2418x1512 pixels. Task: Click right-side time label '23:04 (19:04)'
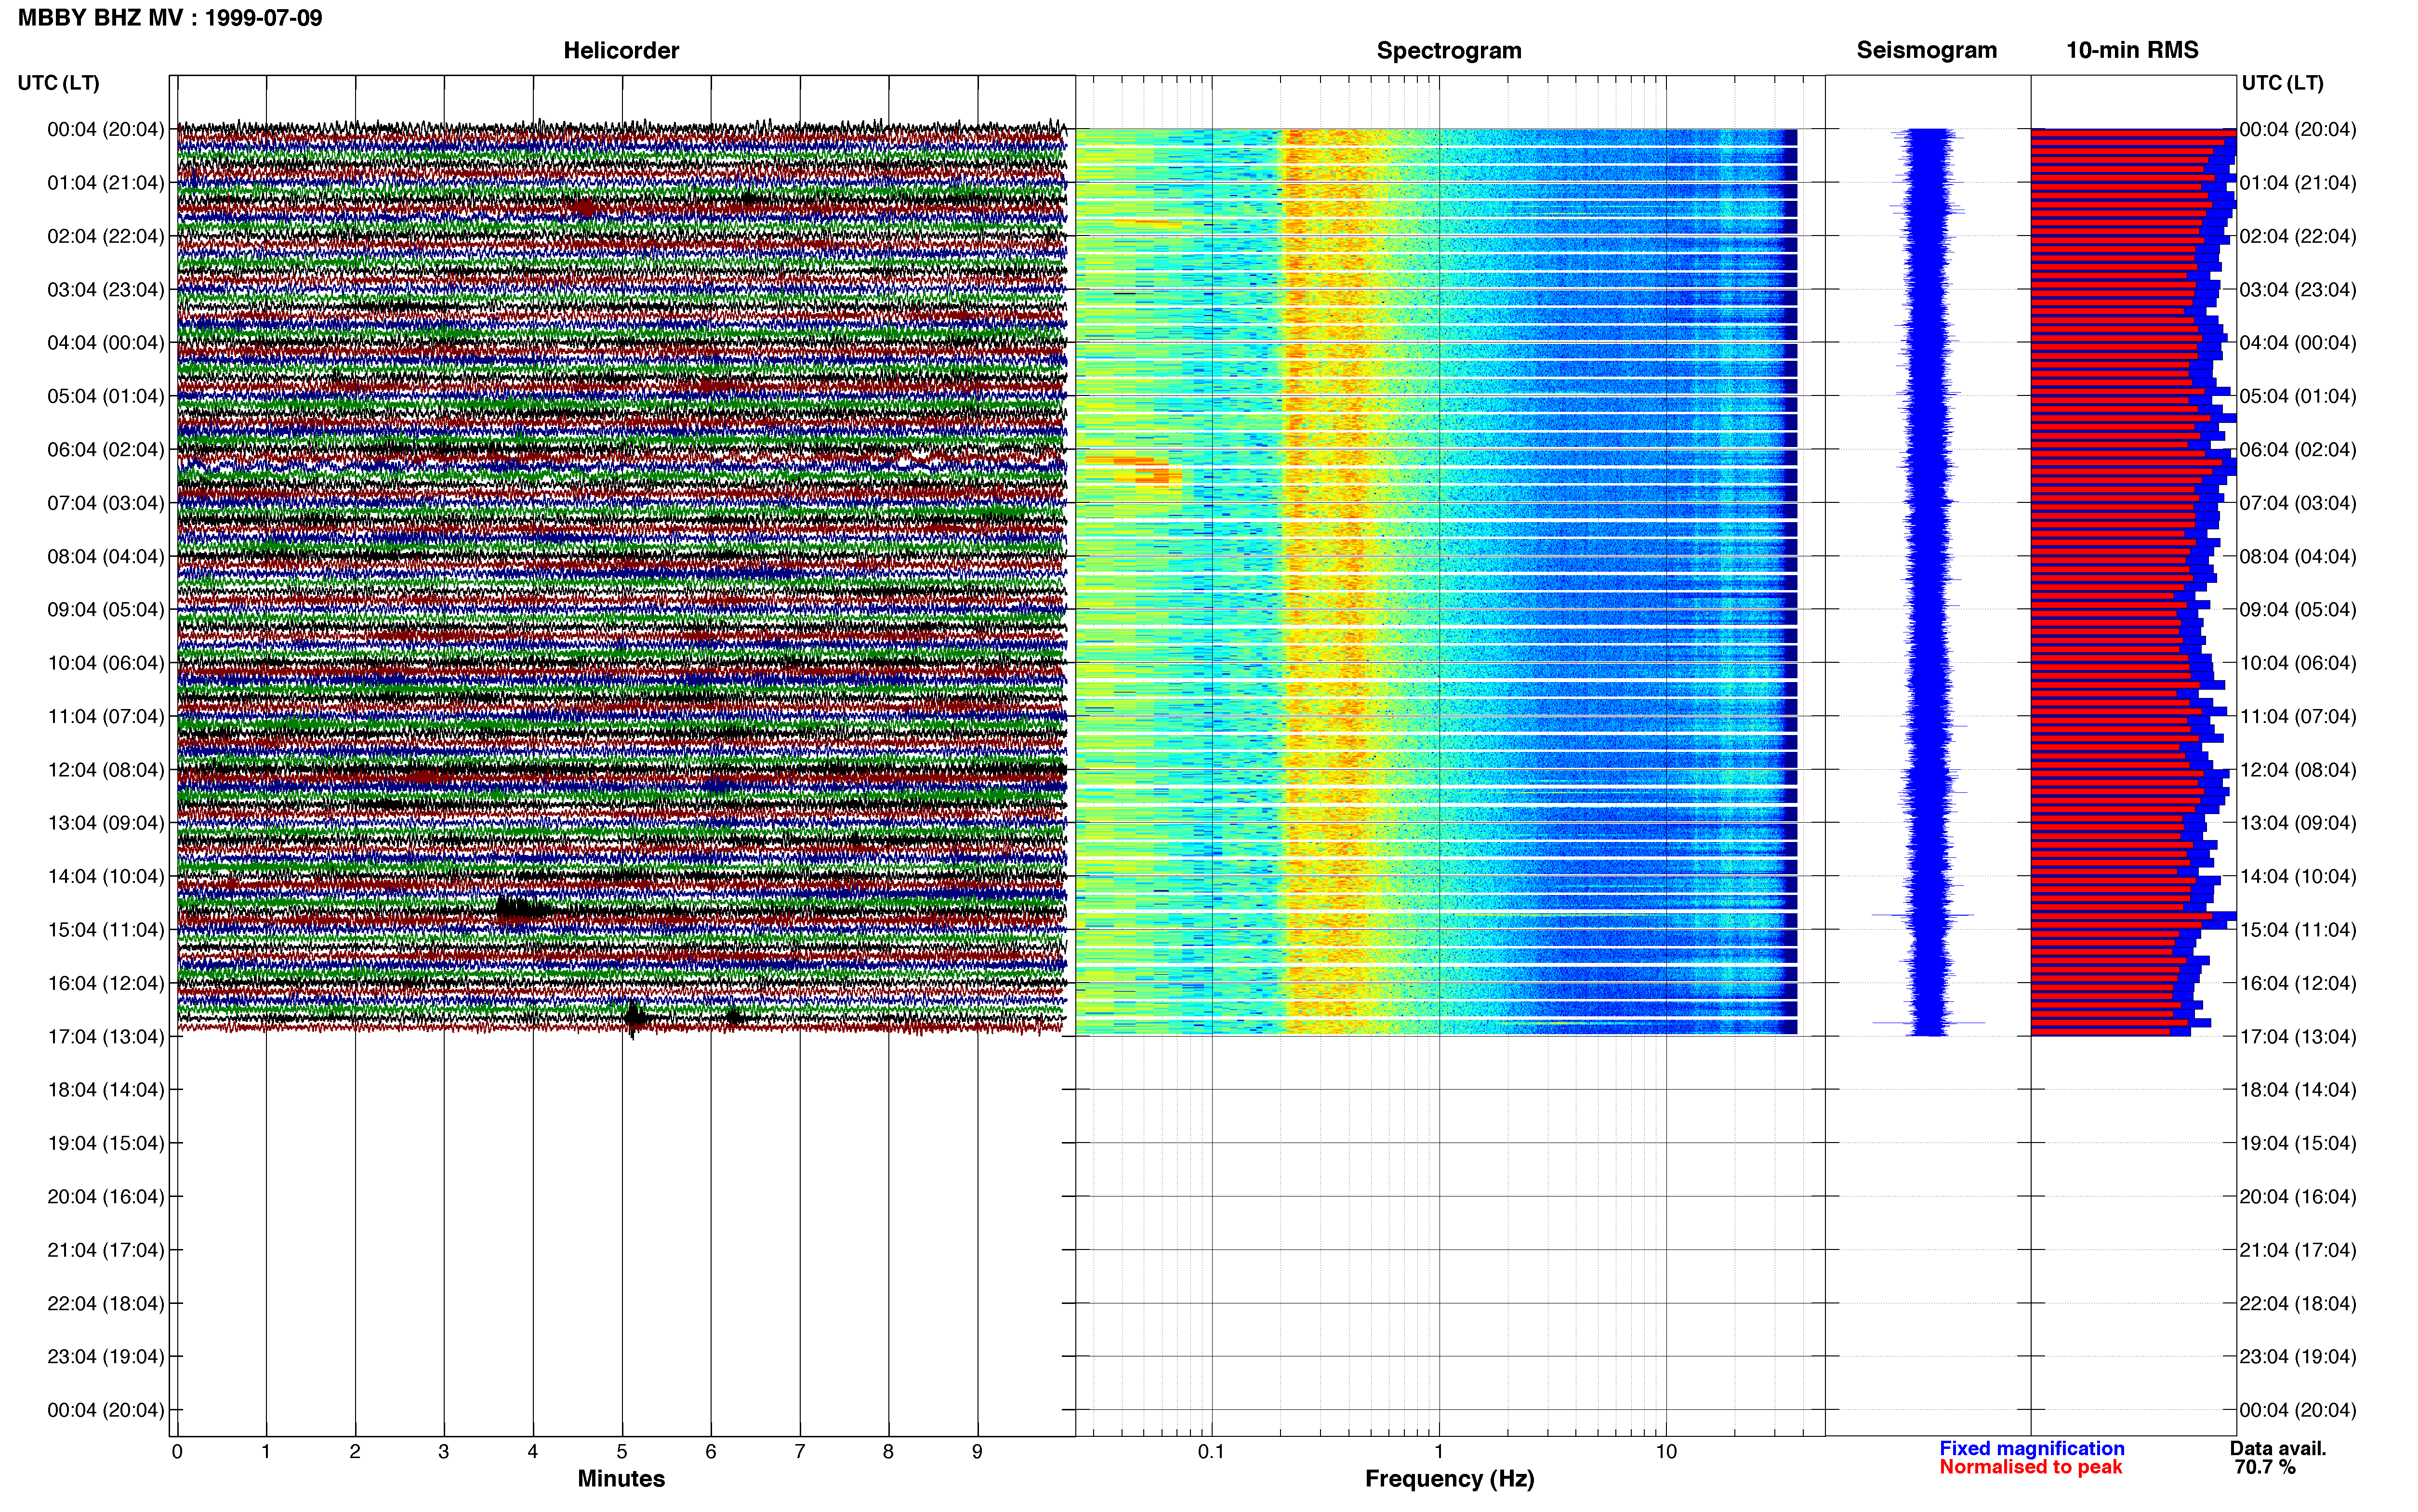[x=2298, y=1357]
